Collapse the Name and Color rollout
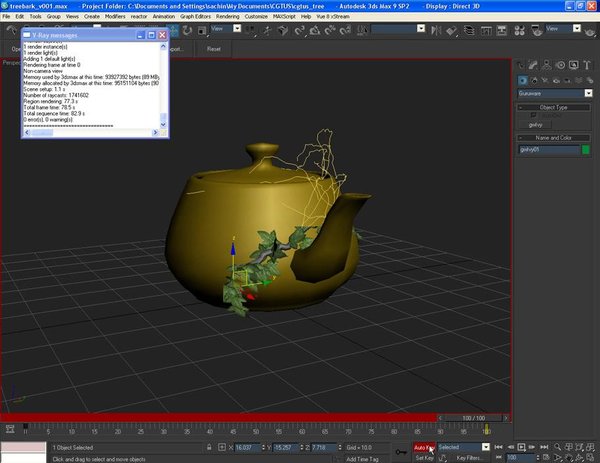Screen dimensions: 600x463 553,137
